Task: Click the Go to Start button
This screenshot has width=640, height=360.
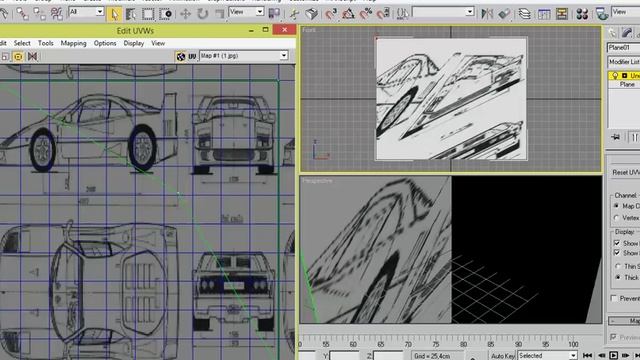Action: point(587,356)
